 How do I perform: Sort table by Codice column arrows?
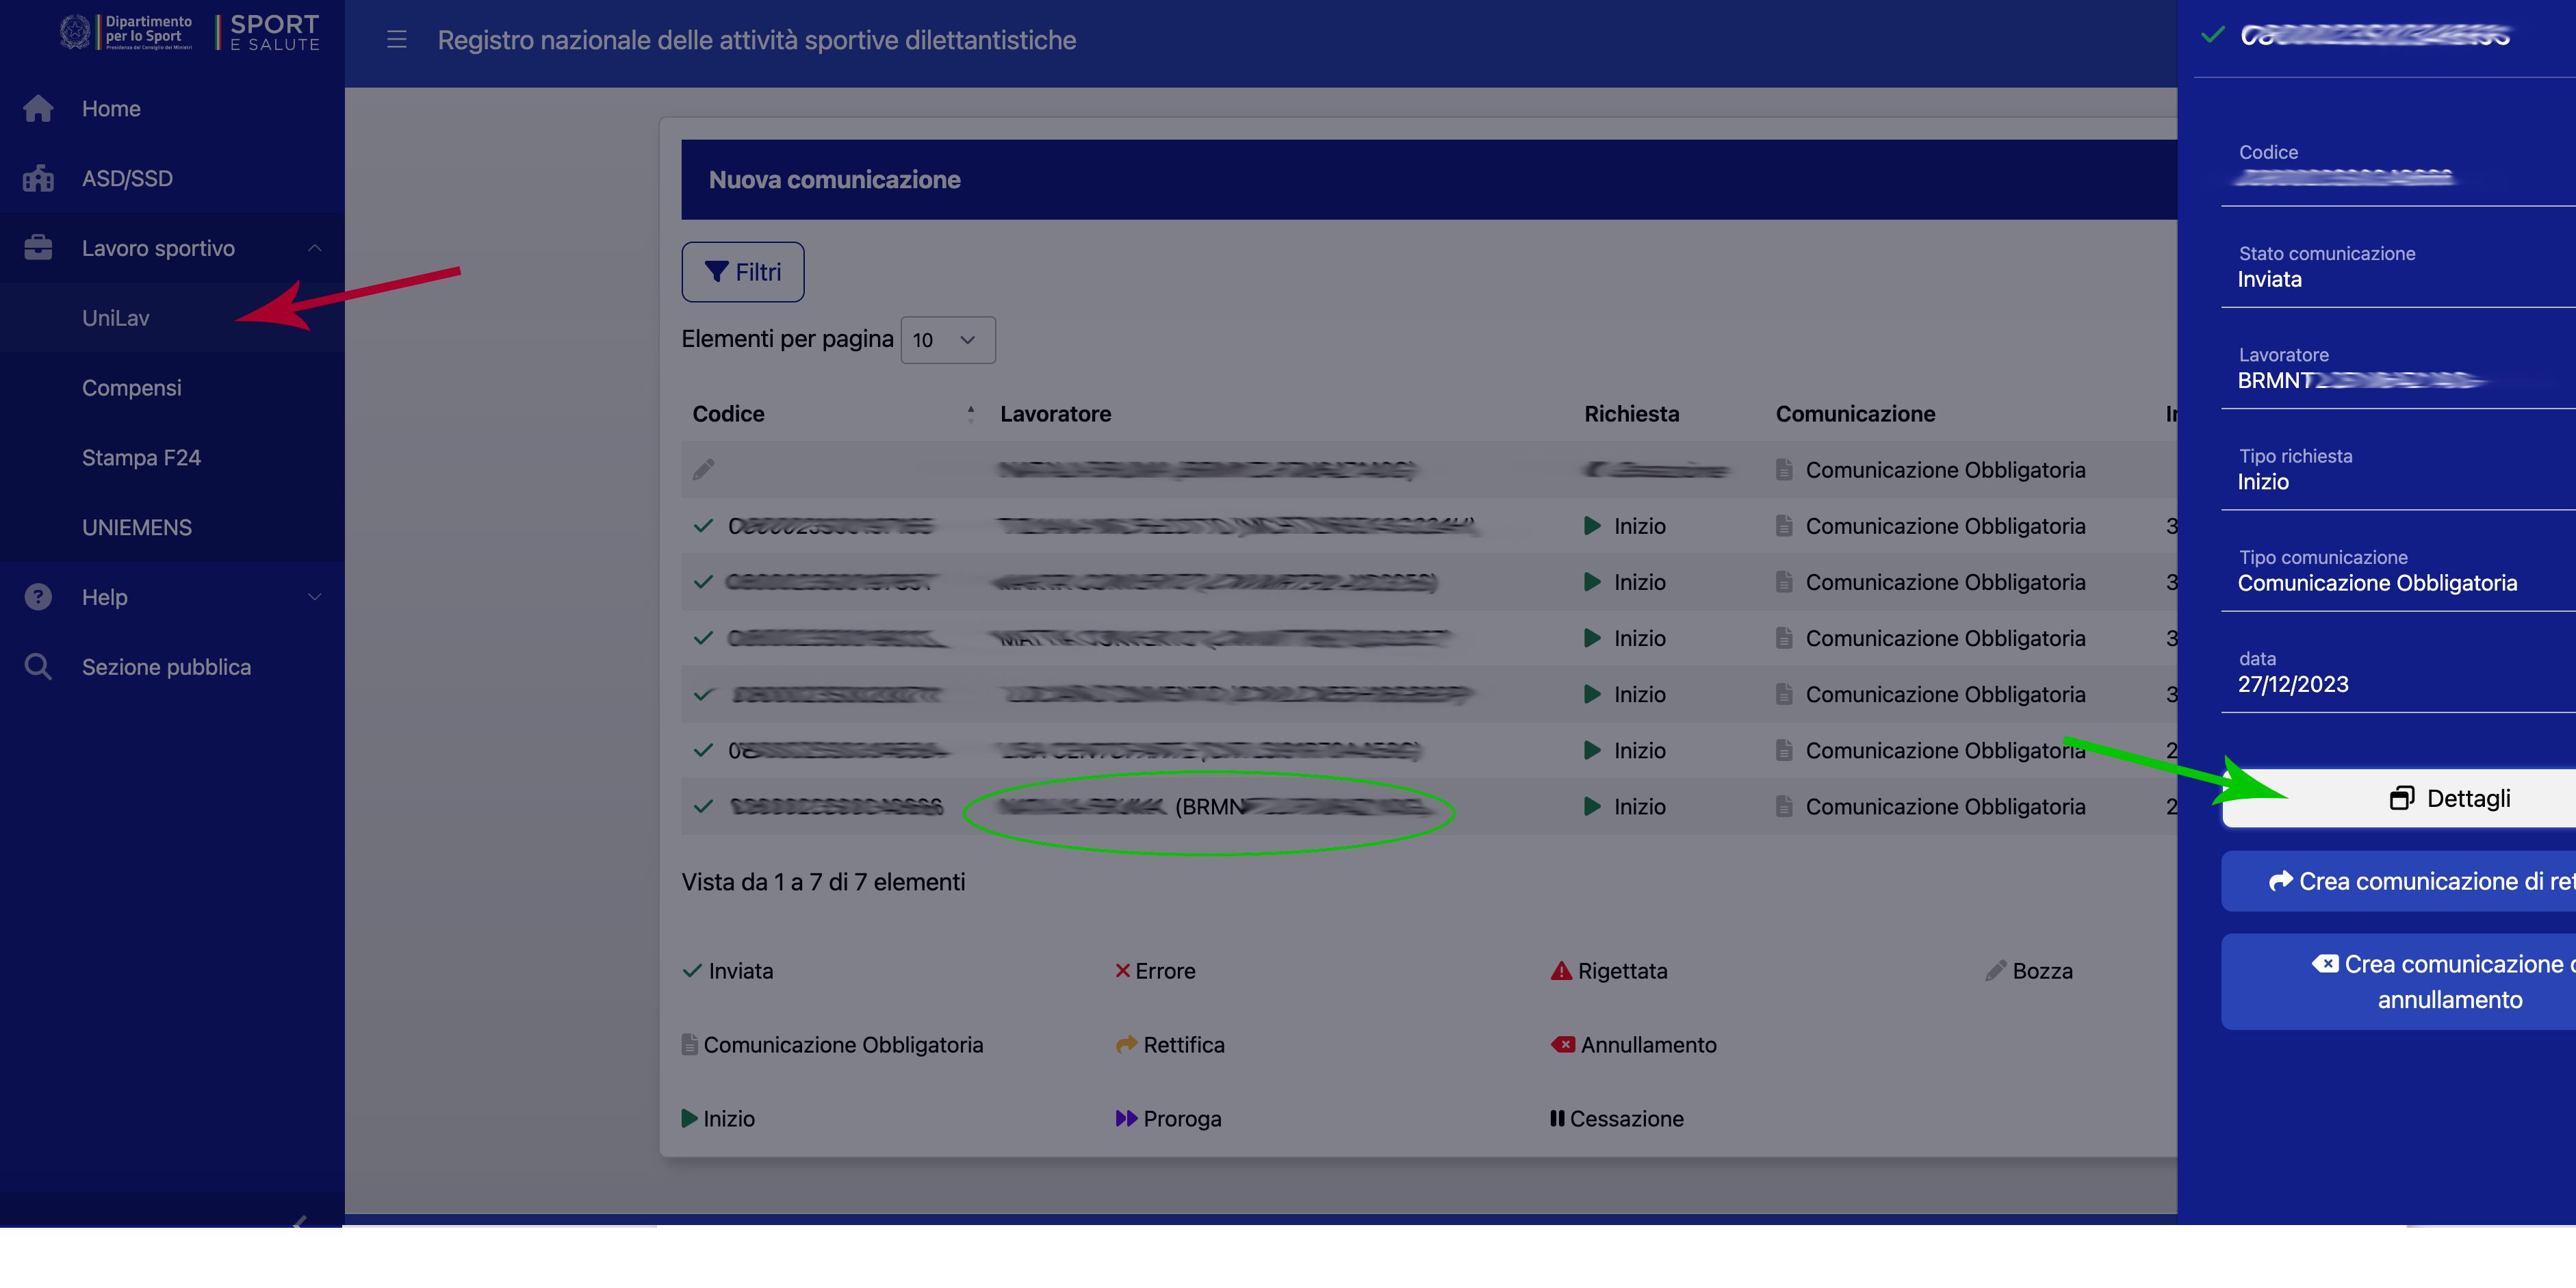pos(970,414)
